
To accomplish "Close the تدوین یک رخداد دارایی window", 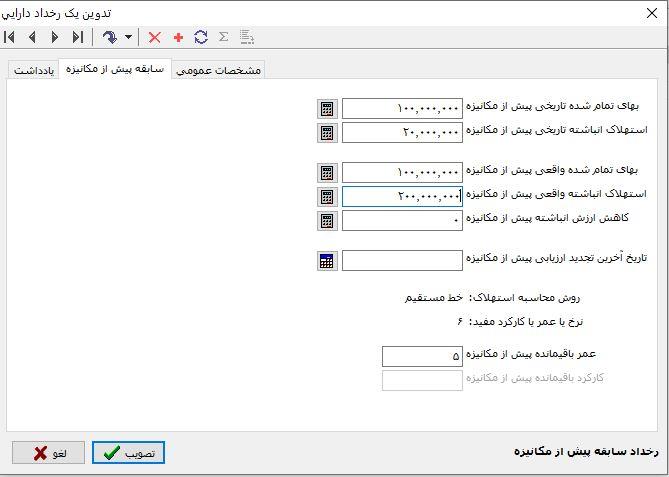I will (x=649, y=12).
